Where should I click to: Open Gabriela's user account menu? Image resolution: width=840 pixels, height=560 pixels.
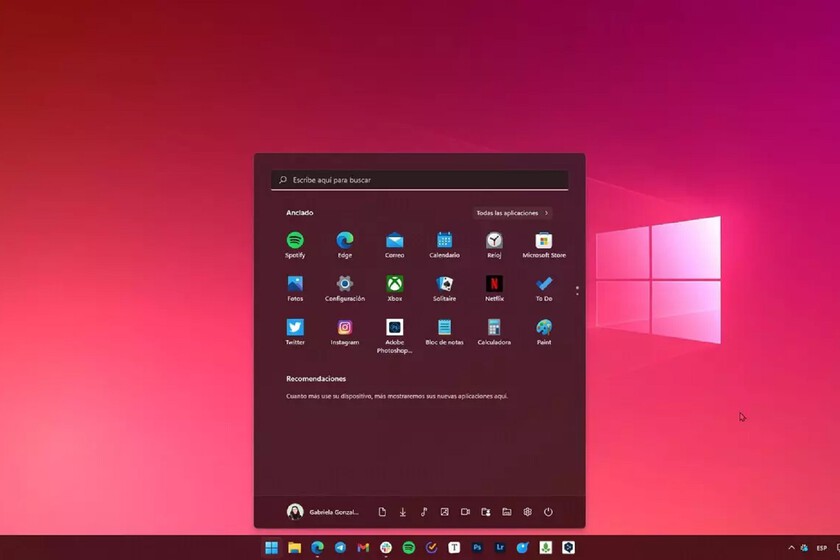[323, 512]
